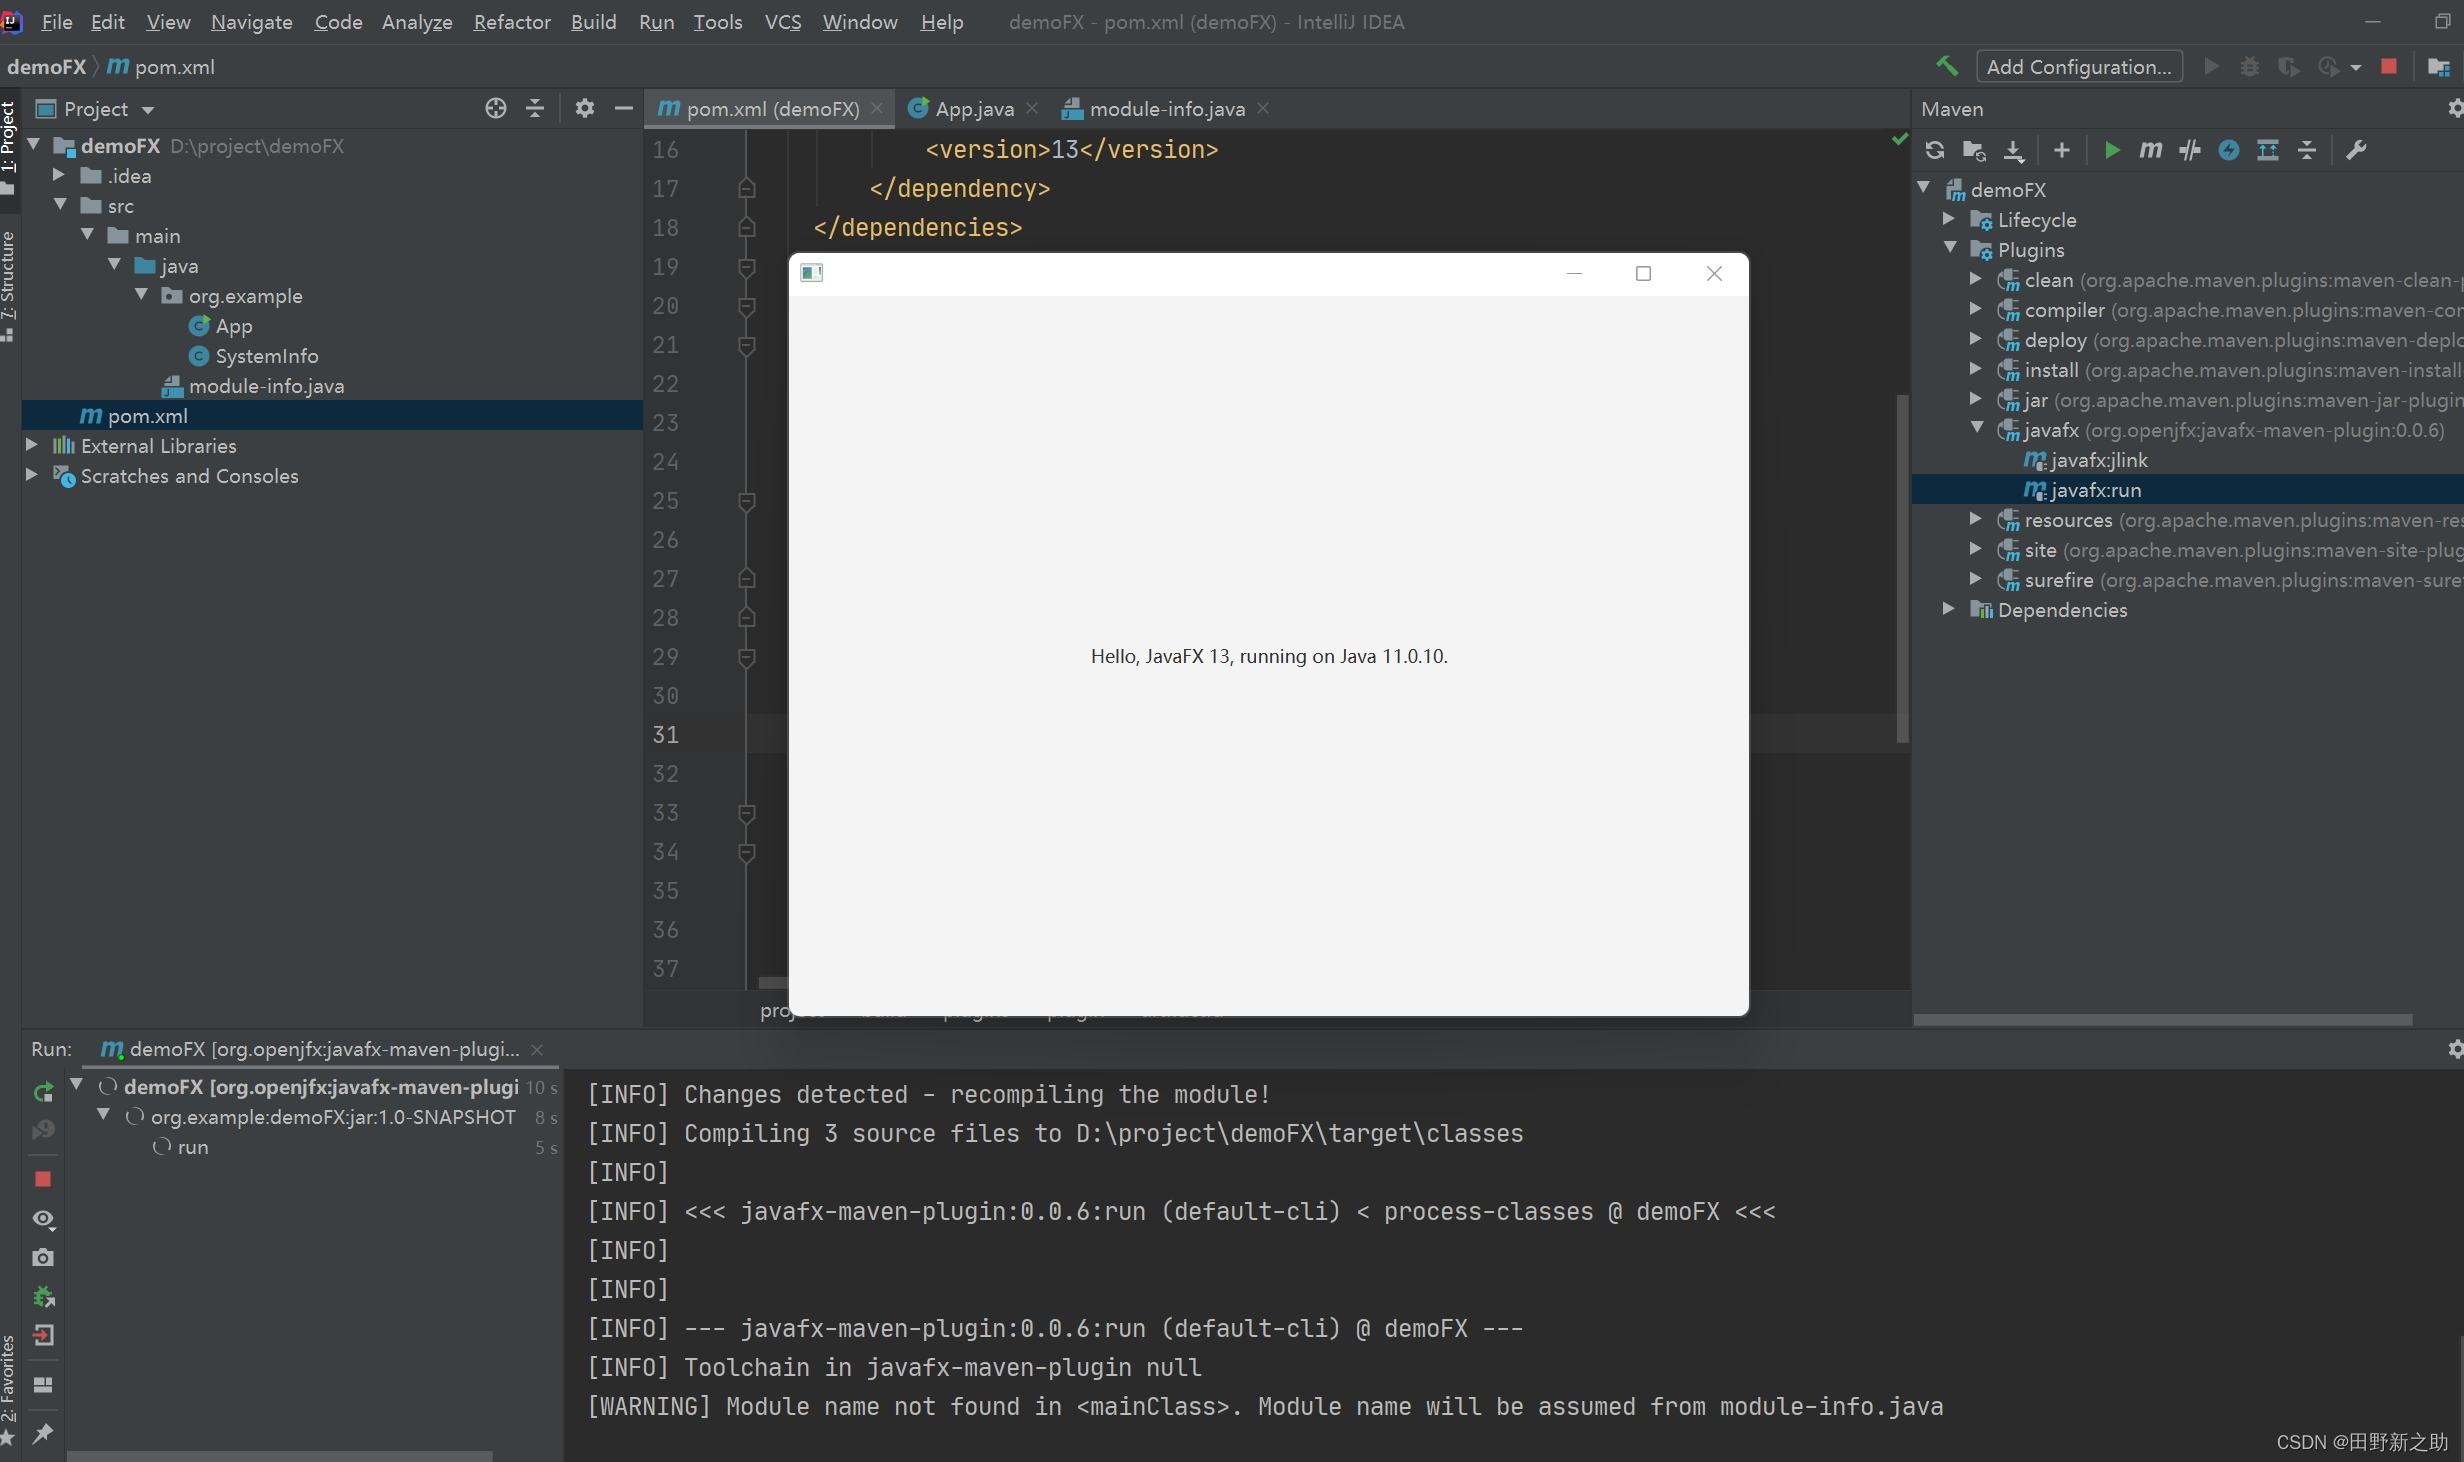Select pom.xml in project tree
Screen dimensions: 2464x1462
point(147,416)
